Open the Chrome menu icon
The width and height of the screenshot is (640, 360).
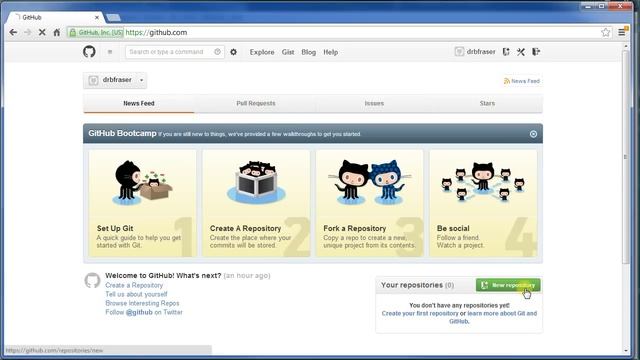tap(622, 32)
